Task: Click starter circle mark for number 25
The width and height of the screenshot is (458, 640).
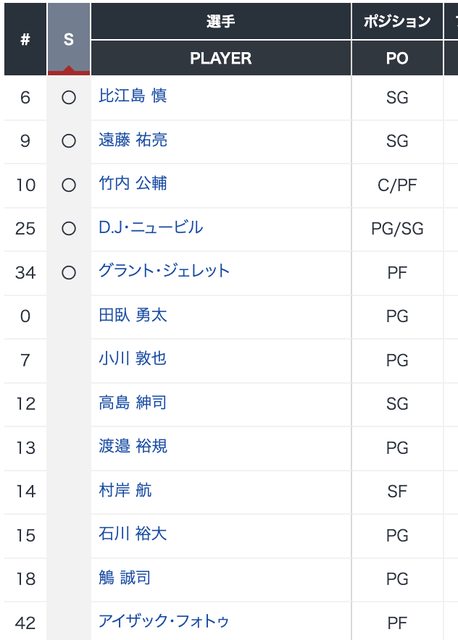Action: tap(69, 229)
